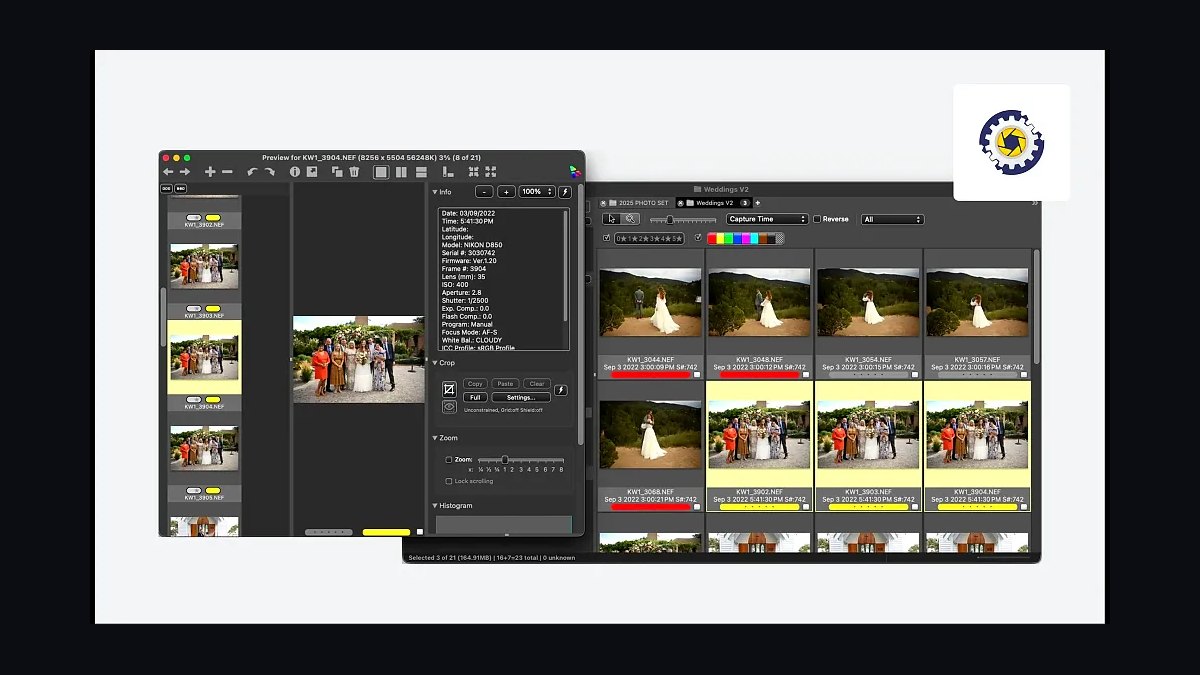Toggle the crop preview eye icon
Viewport: 1200px width, 675px height.
point(449,407)
